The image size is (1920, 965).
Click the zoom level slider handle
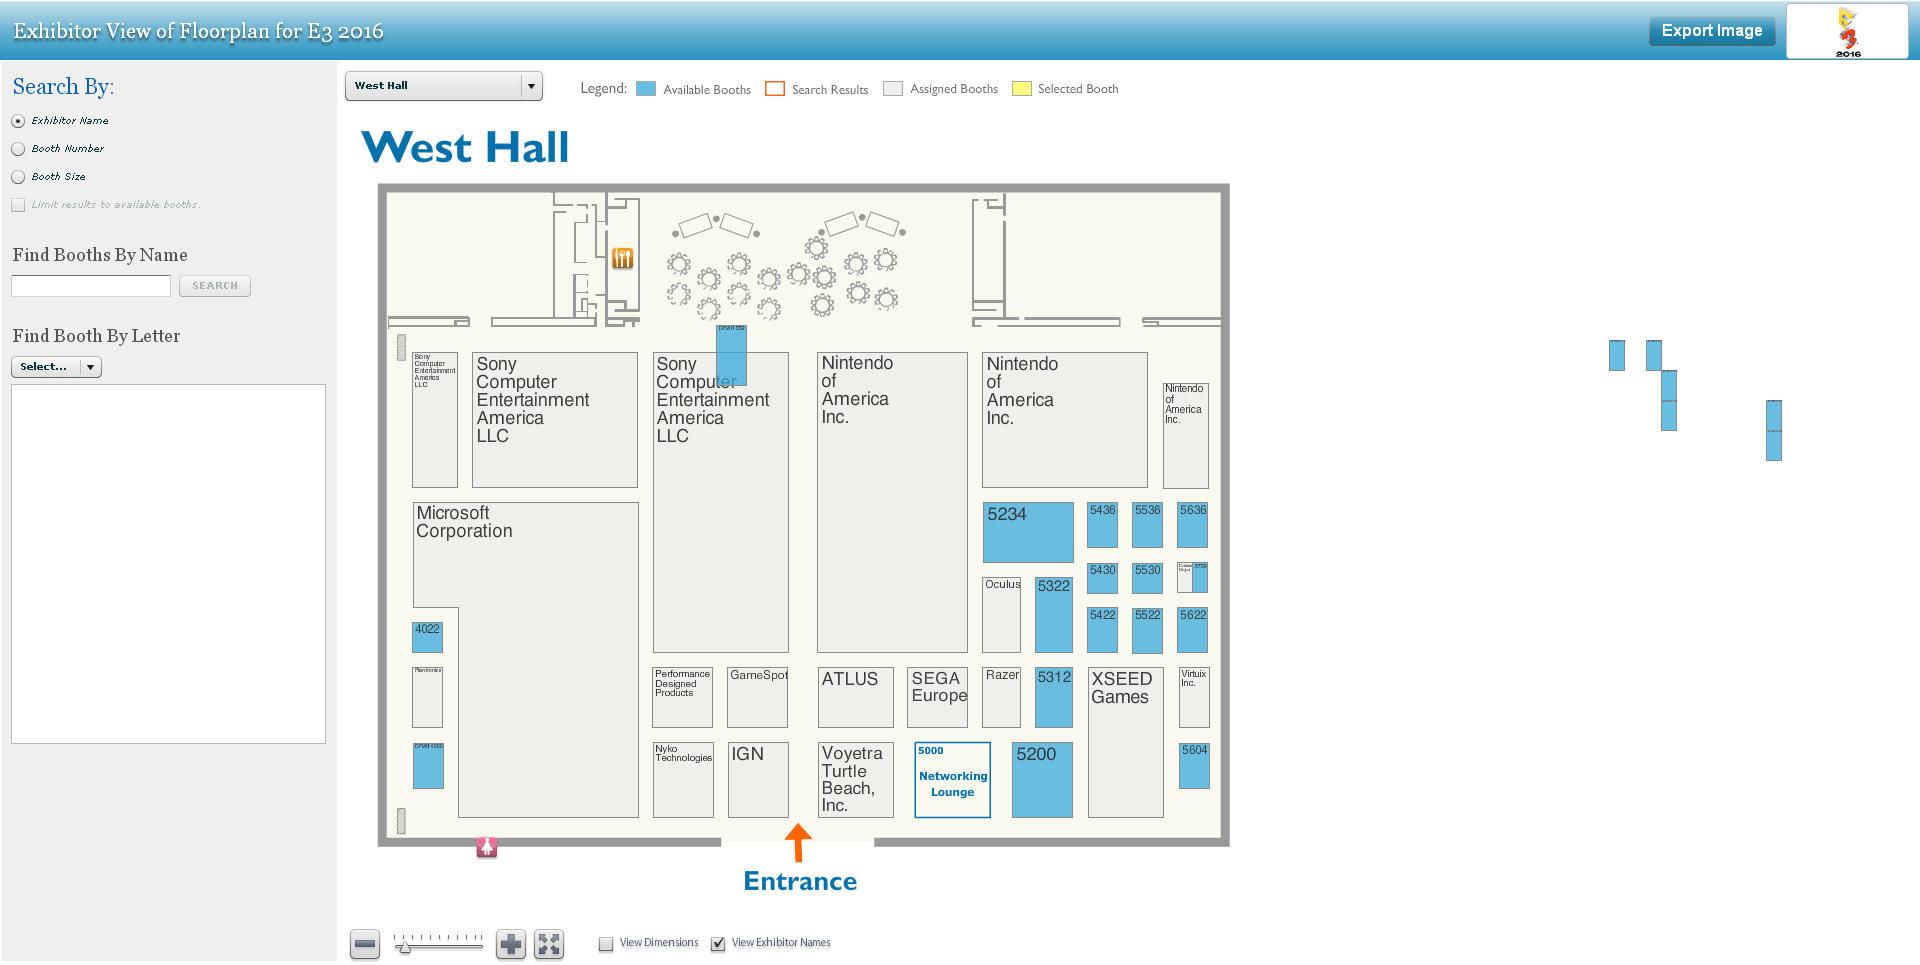pyautogui.click(x=404, y=945)
